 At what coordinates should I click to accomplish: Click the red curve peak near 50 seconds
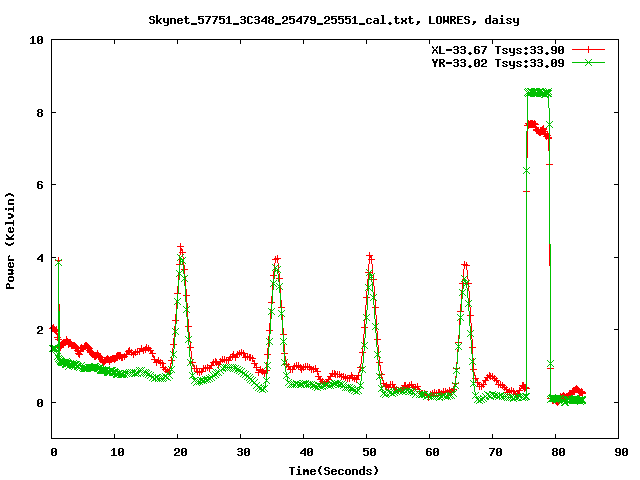tap(370, 256)
